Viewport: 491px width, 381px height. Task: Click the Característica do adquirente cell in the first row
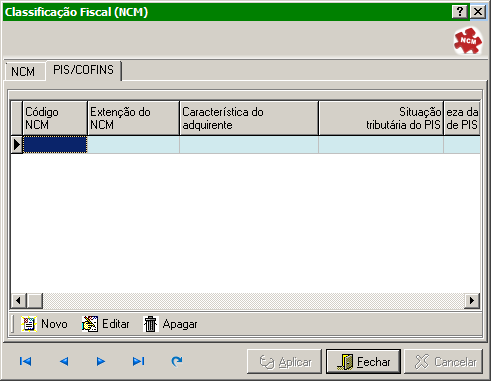pyautogui.click(x=249, y=145)
